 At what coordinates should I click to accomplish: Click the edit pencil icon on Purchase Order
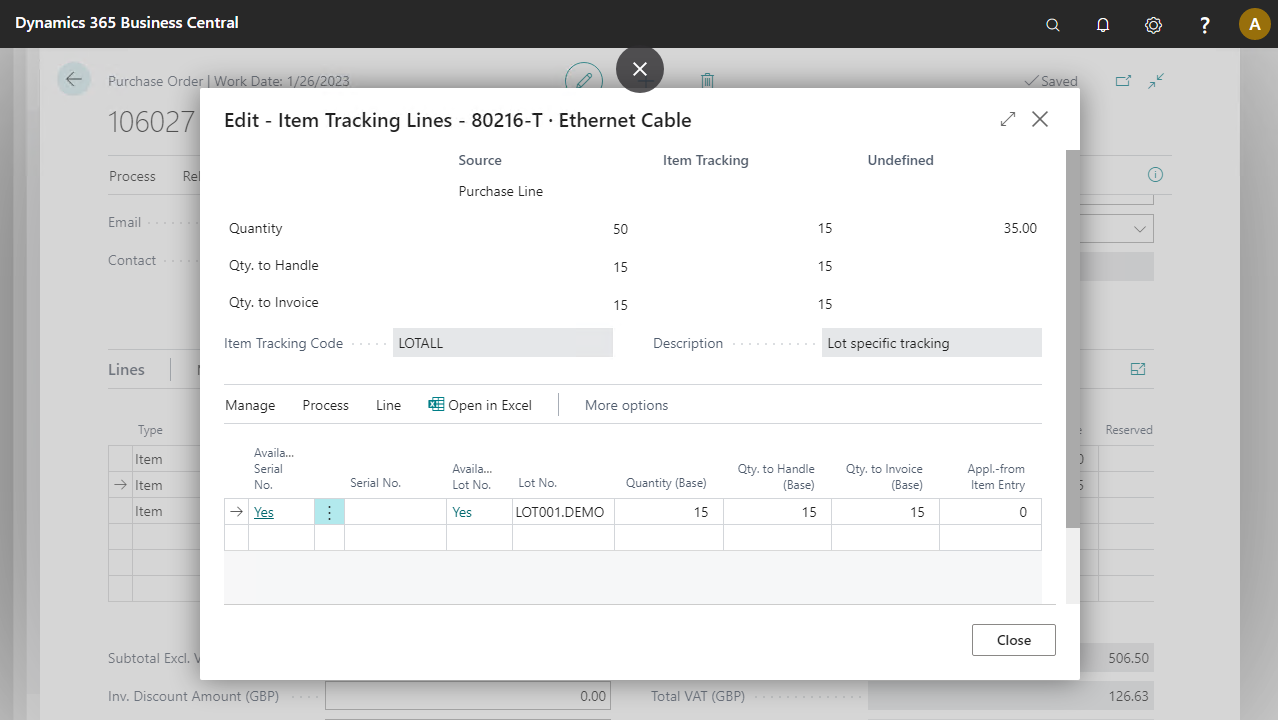pos(584,80)
